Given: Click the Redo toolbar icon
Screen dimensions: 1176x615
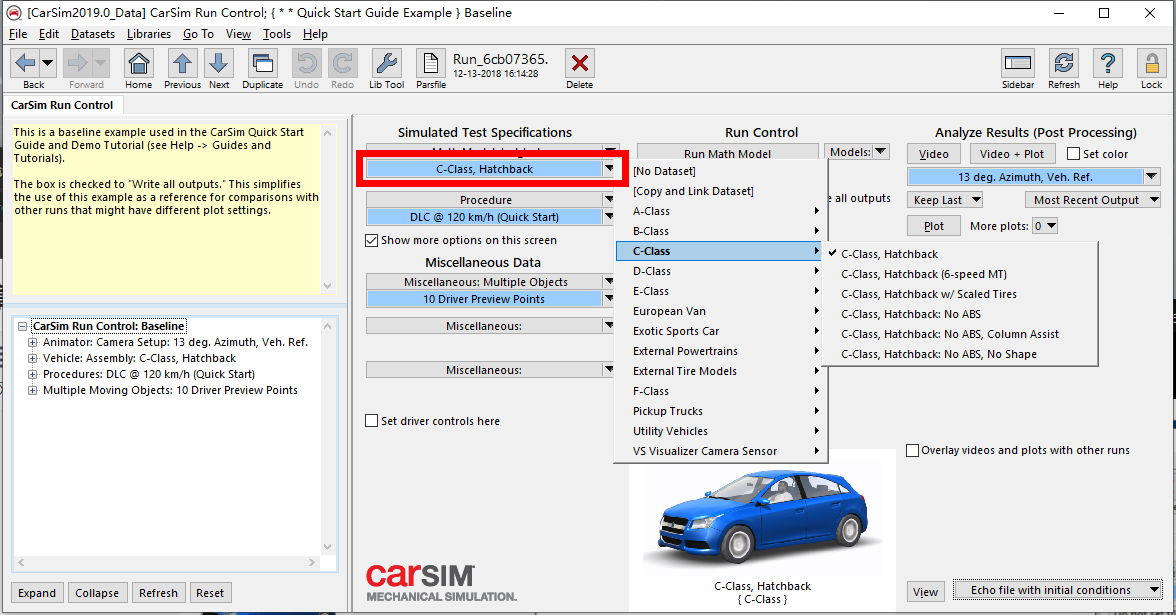Looking at the screenshot, I should [343, 63].
